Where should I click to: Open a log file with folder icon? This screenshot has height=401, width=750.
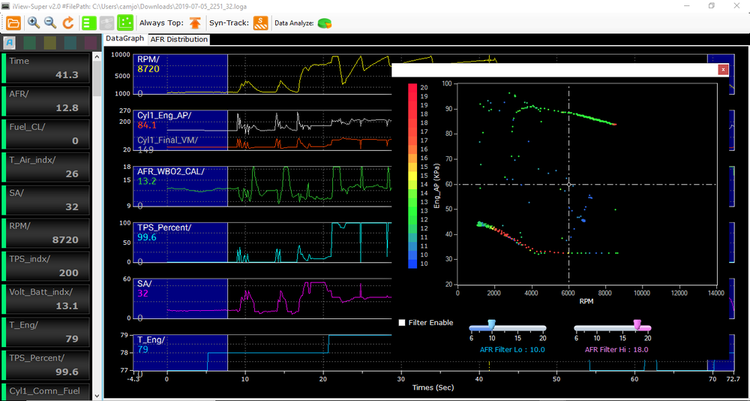(13, 22)
